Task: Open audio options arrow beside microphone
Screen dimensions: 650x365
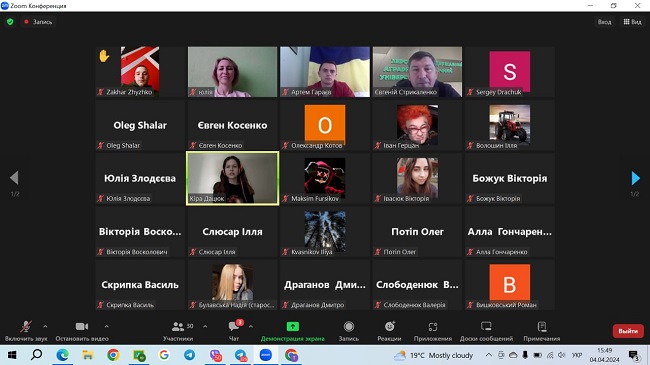Action: click(x=45, y=326)
